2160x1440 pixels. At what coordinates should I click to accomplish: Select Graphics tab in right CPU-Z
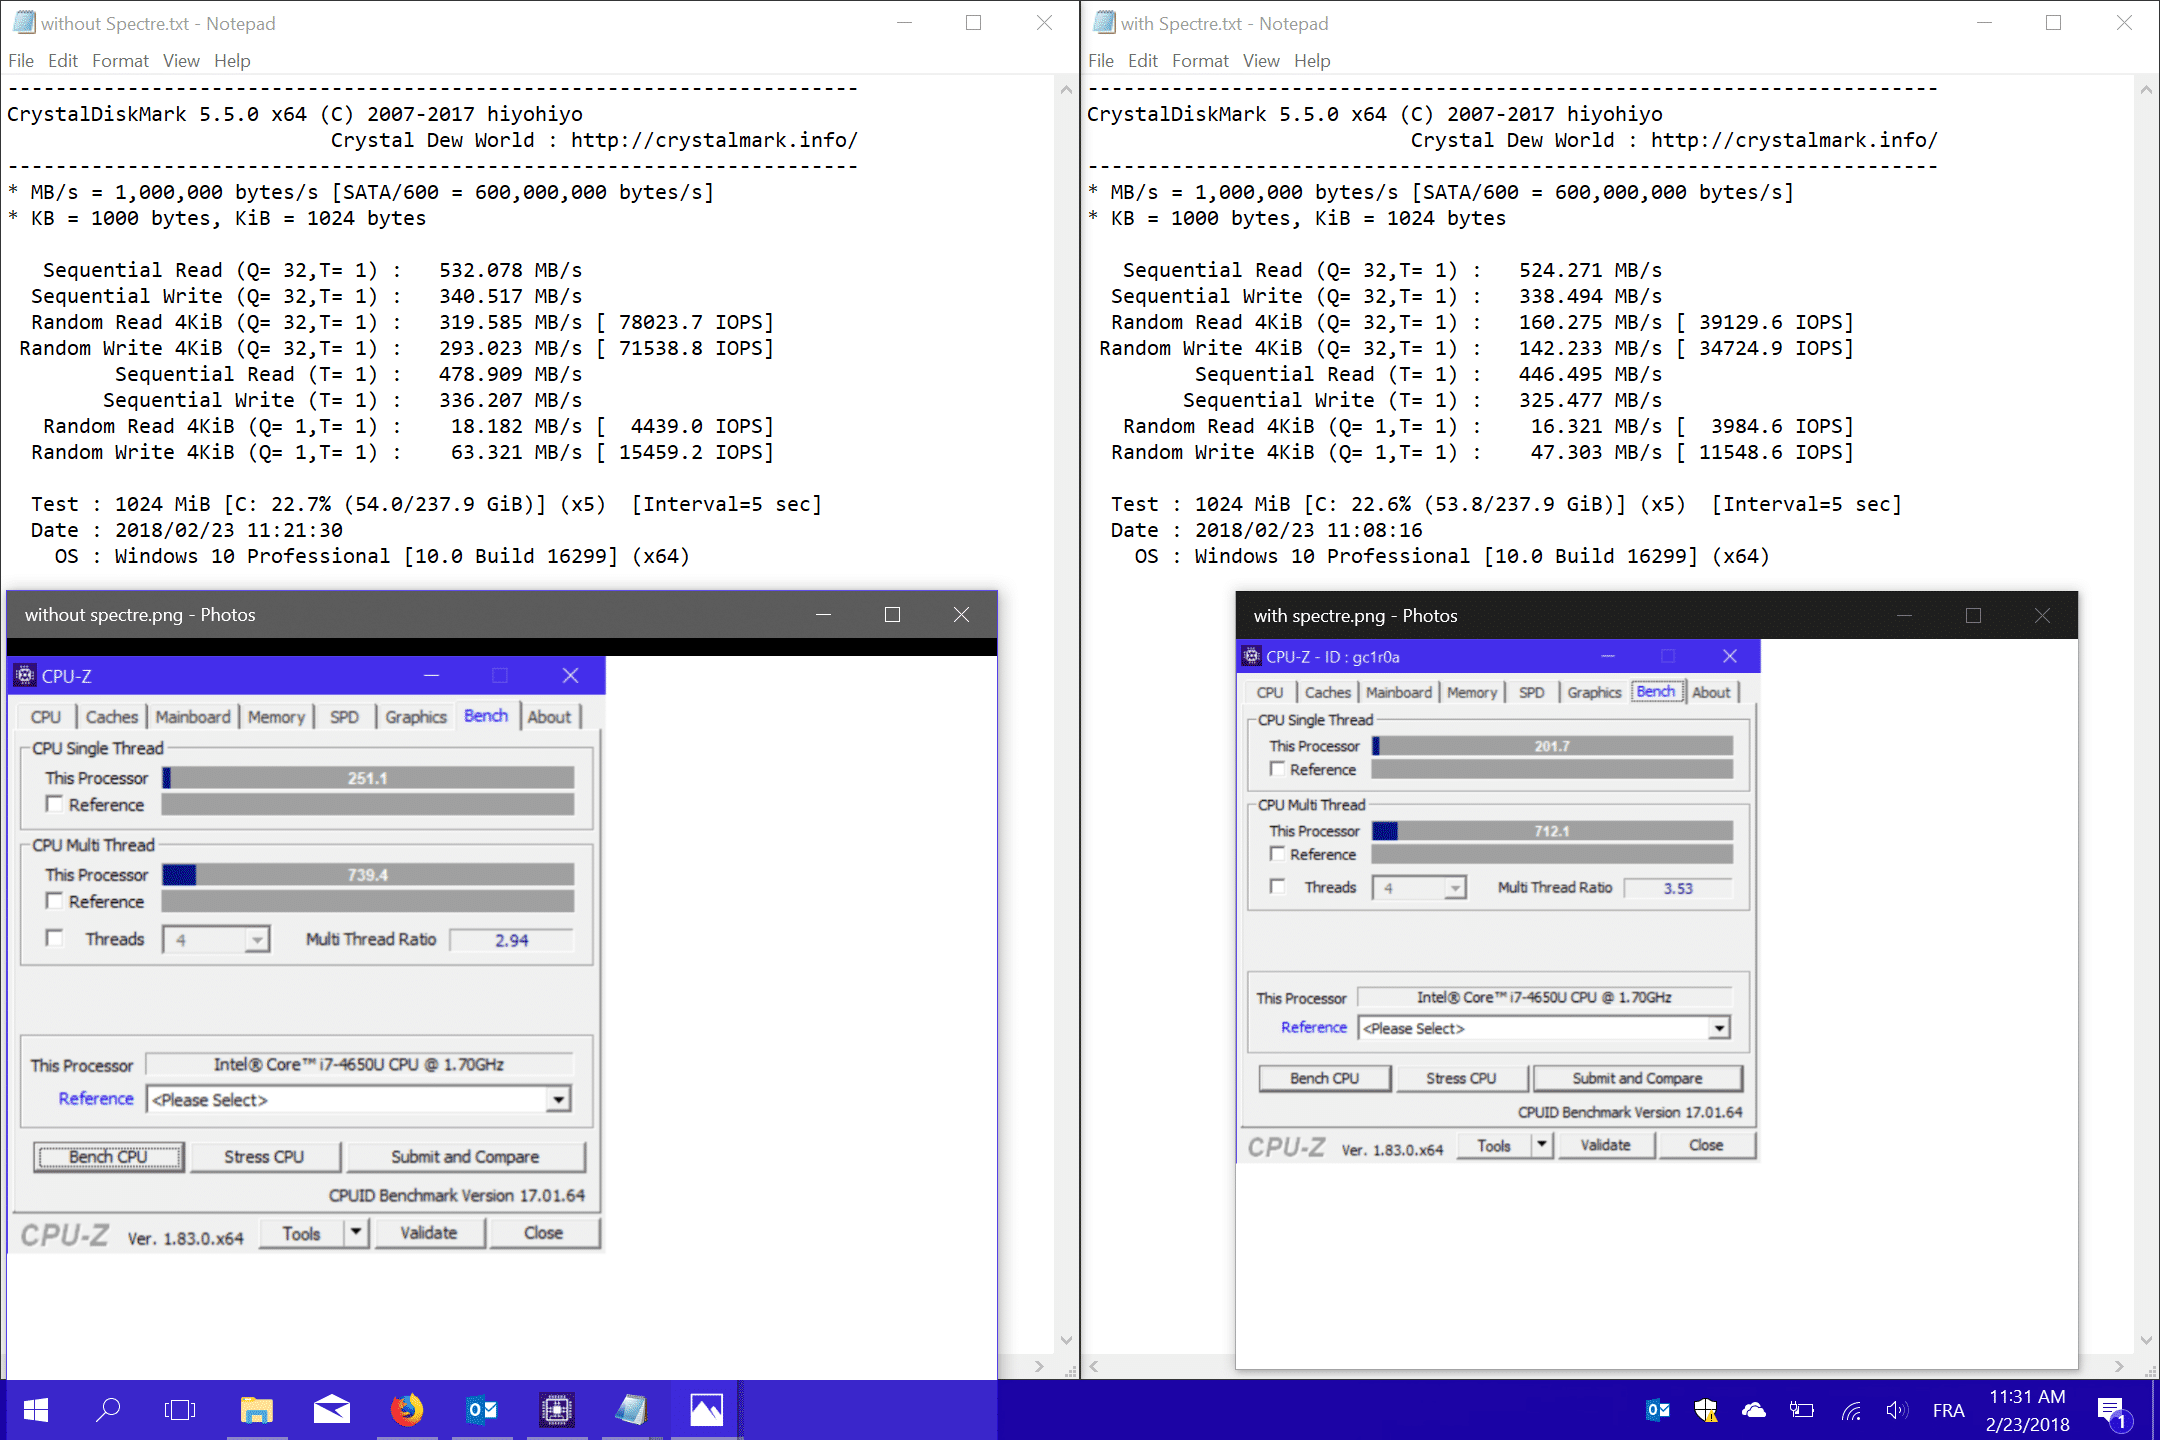(x=1594, y=691)
